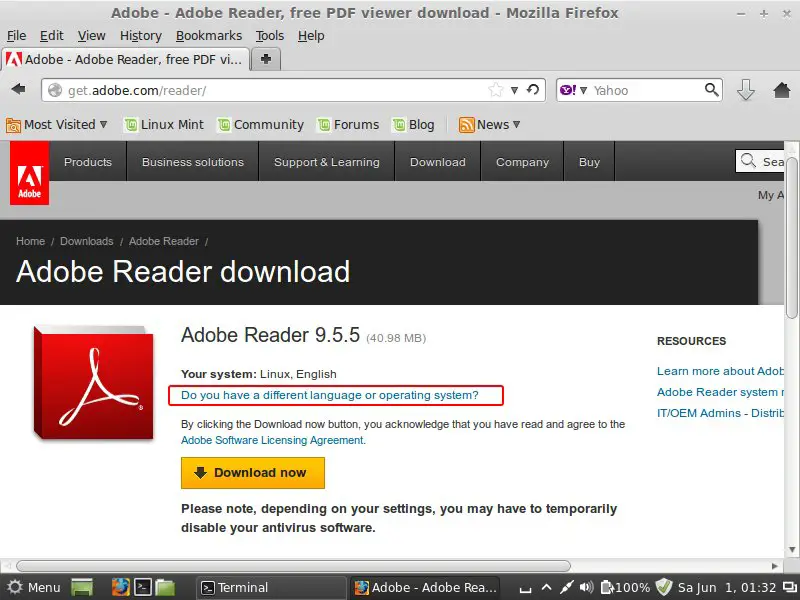Click the red Adobe logo
The width and height of the screenshot is (800, 600).
coord(30,173)
